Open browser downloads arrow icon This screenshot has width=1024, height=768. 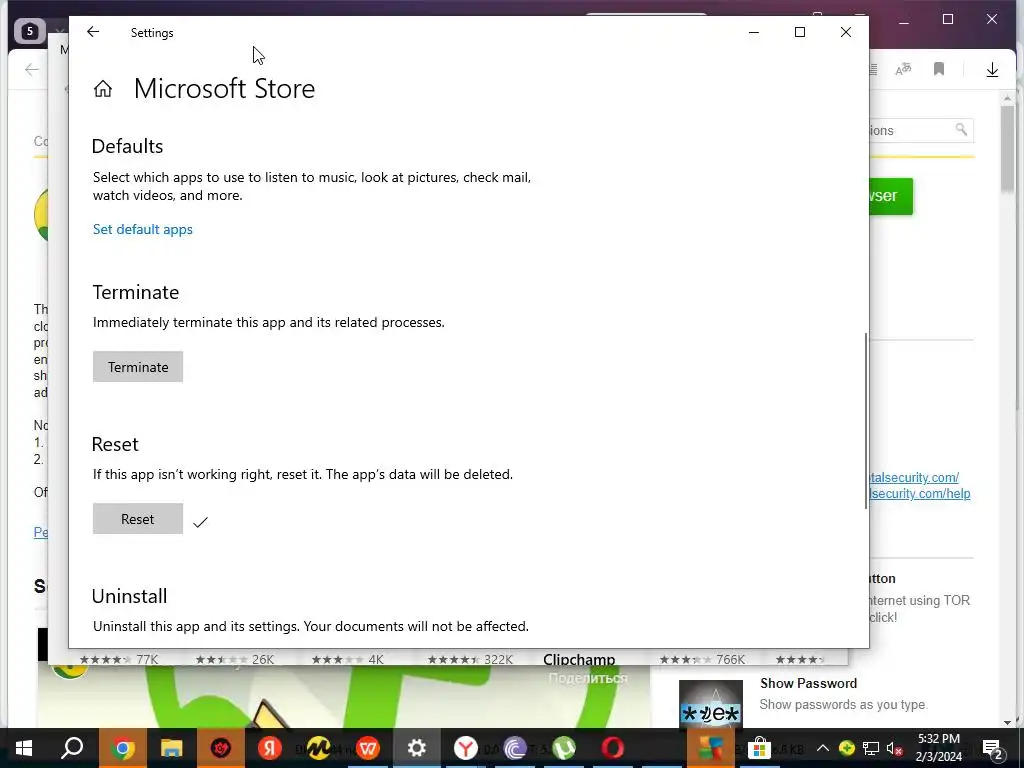coord(992,69)
